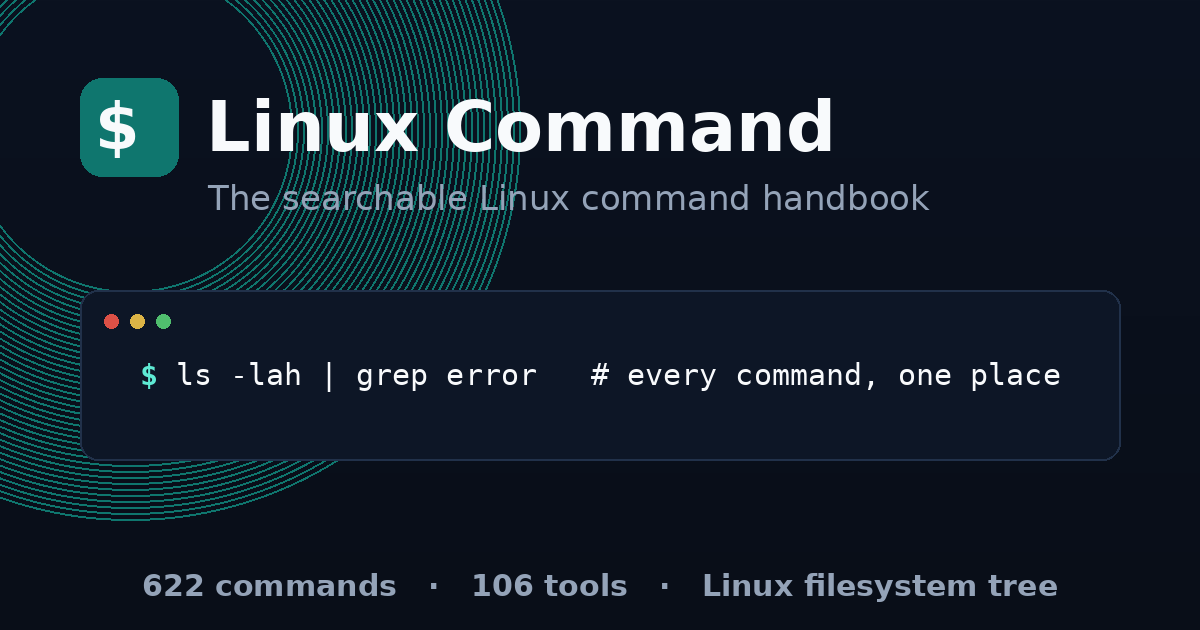Click the teal dollar-sign logo icon

pos(129,127)
